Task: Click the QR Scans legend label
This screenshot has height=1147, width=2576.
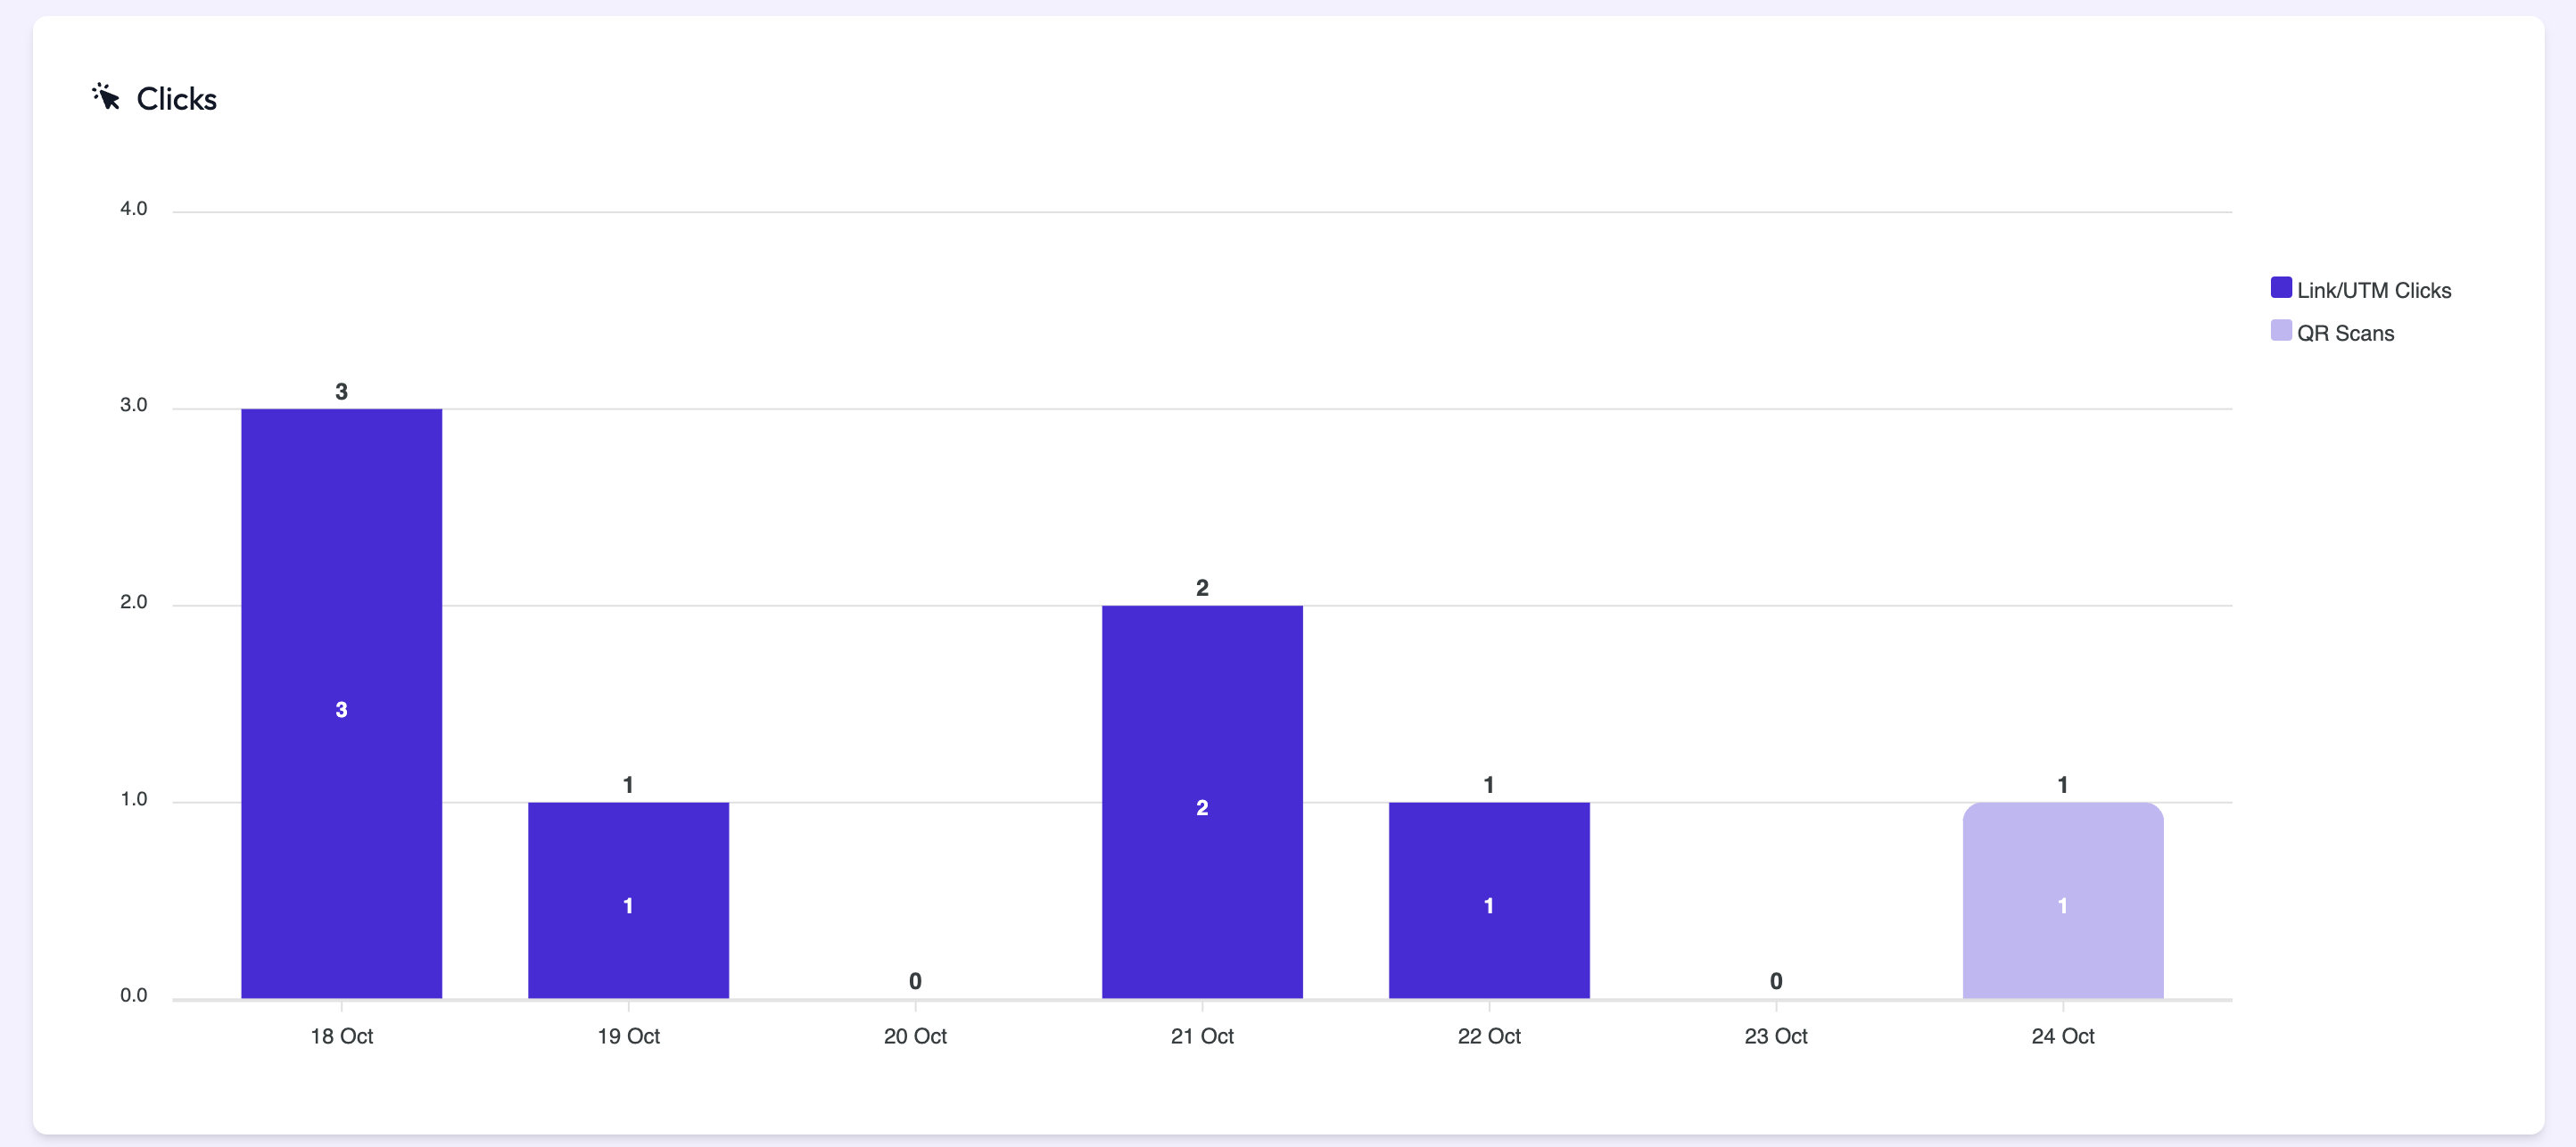Action: 2345,333
